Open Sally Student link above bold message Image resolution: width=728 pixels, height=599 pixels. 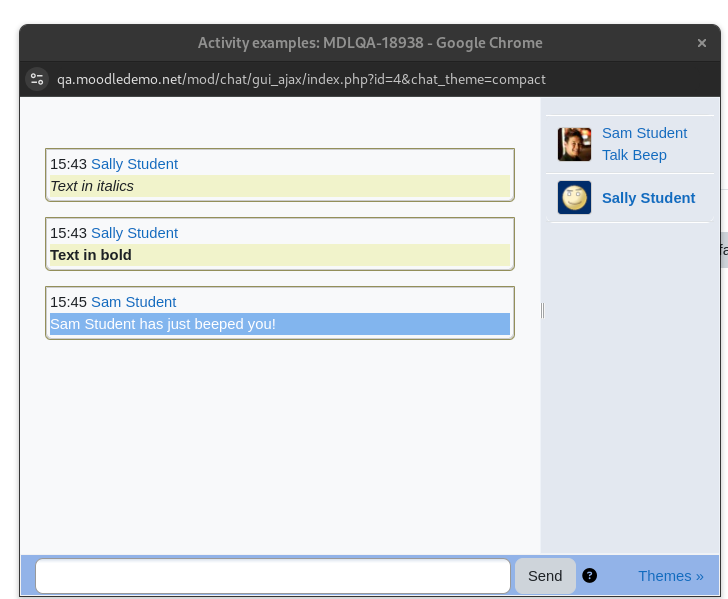(x=134, y=233)
